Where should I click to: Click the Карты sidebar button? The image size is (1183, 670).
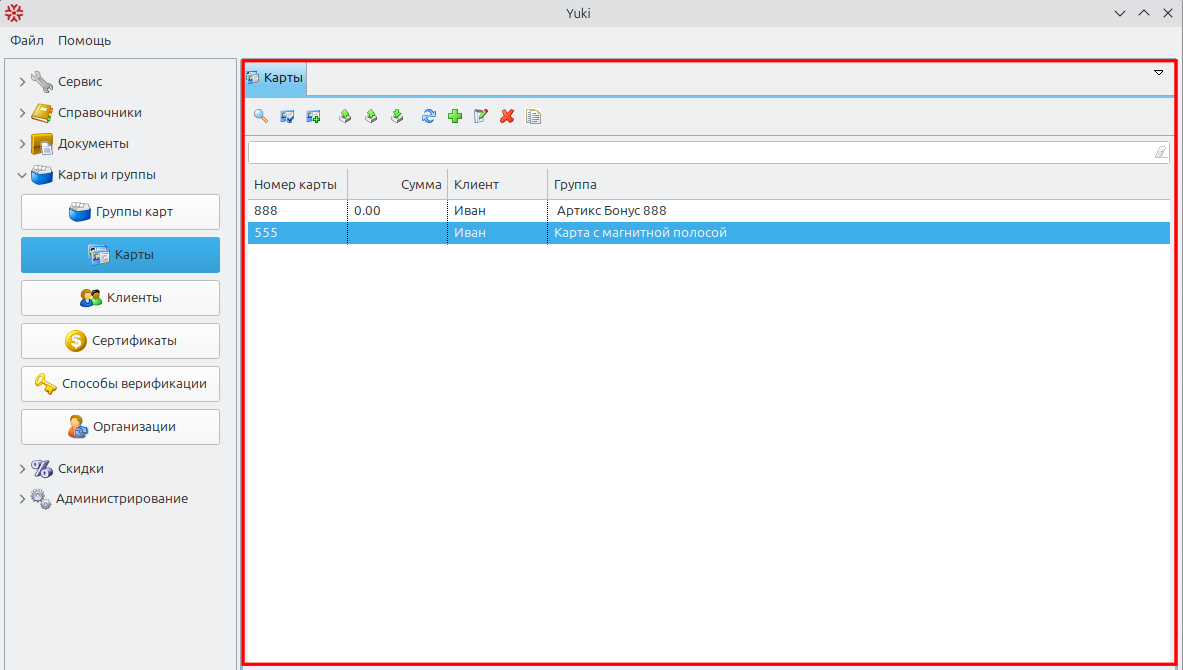121,255
